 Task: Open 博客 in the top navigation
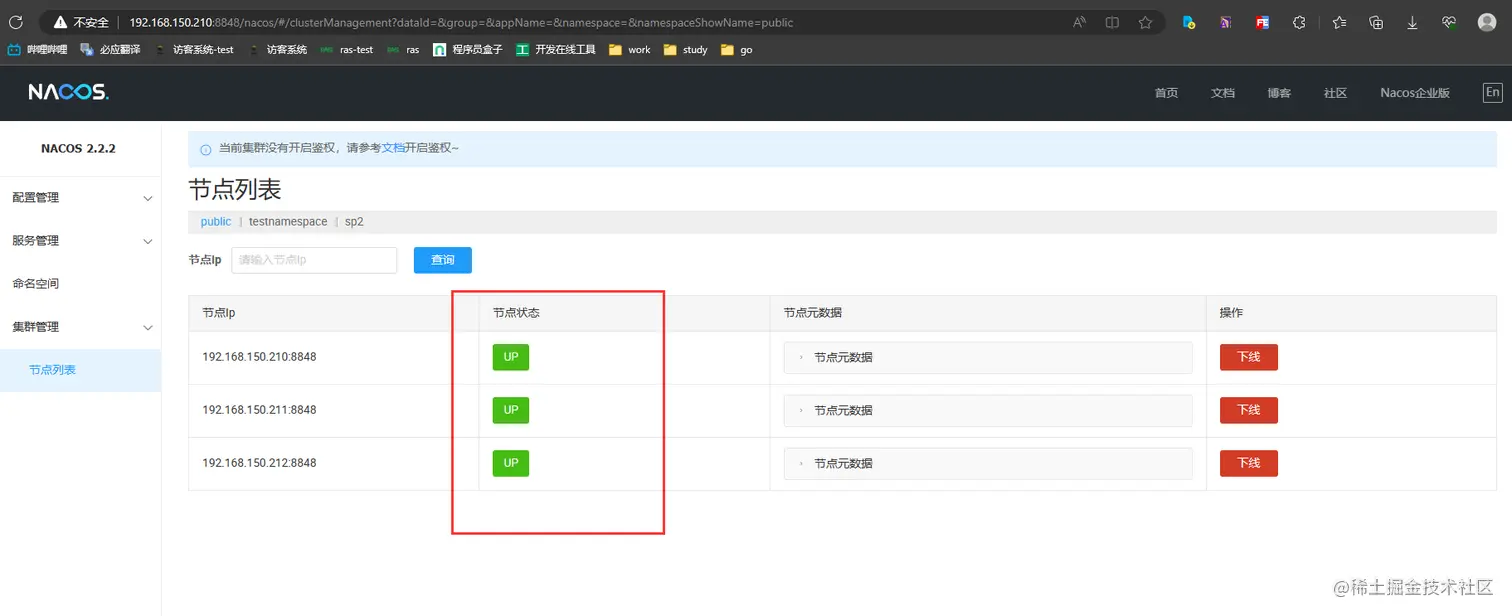click(1279, 93)
